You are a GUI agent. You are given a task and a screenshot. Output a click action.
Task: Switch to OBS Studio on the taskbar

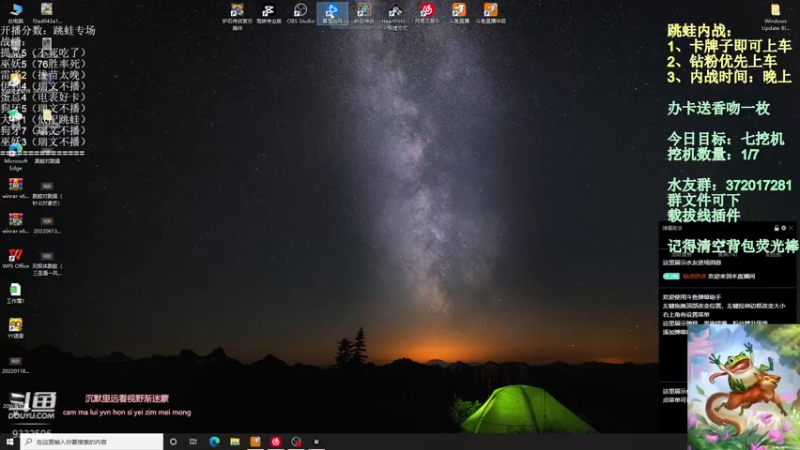coord(296,441)
